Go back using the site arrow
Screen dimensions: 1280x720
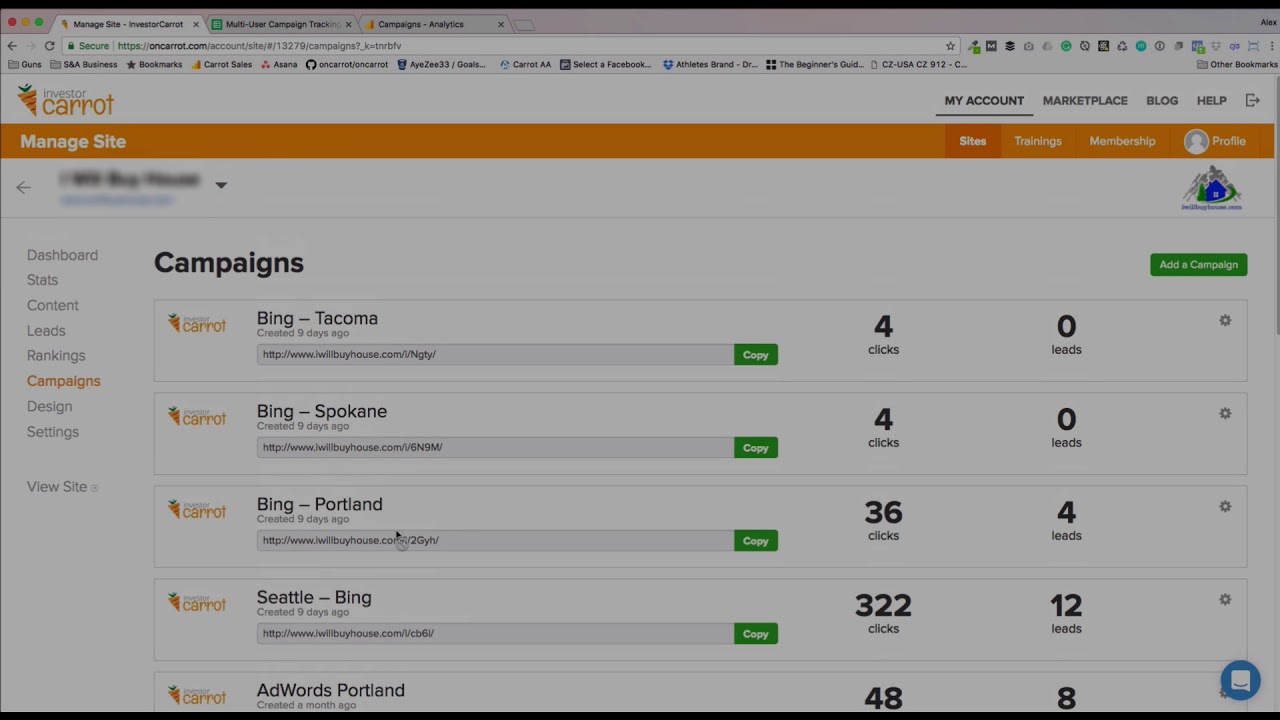(23, 187)
